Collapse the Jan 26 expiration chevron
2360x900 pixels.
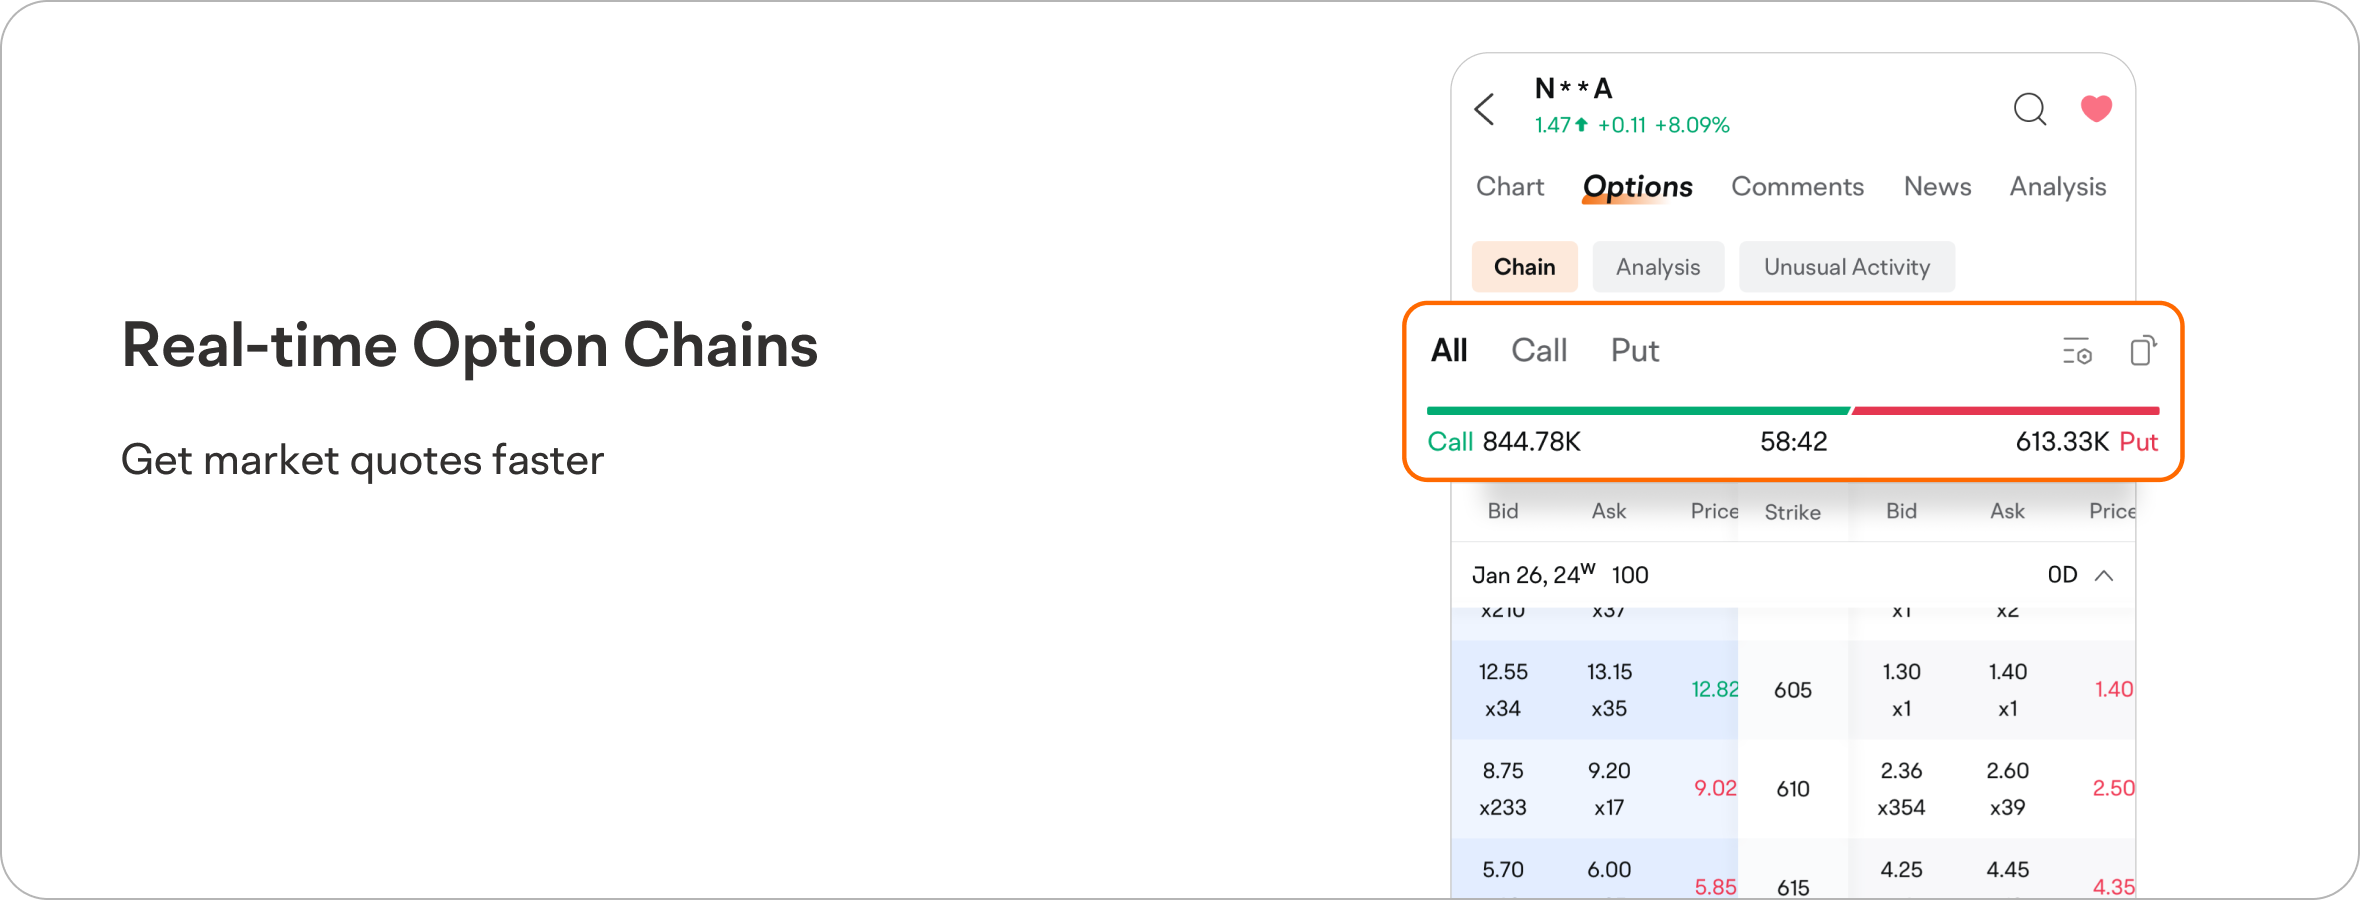tap(2104, 575)
